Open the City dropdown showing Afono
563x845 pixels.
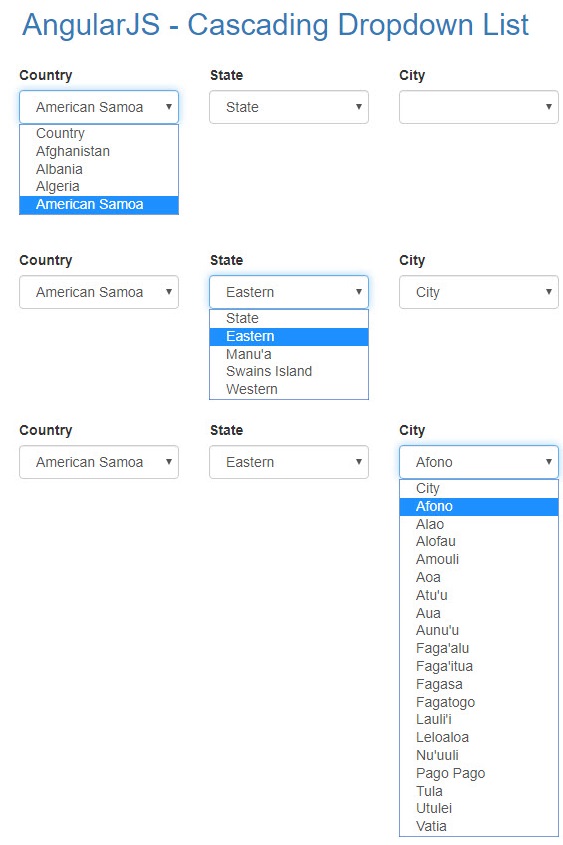478,462
